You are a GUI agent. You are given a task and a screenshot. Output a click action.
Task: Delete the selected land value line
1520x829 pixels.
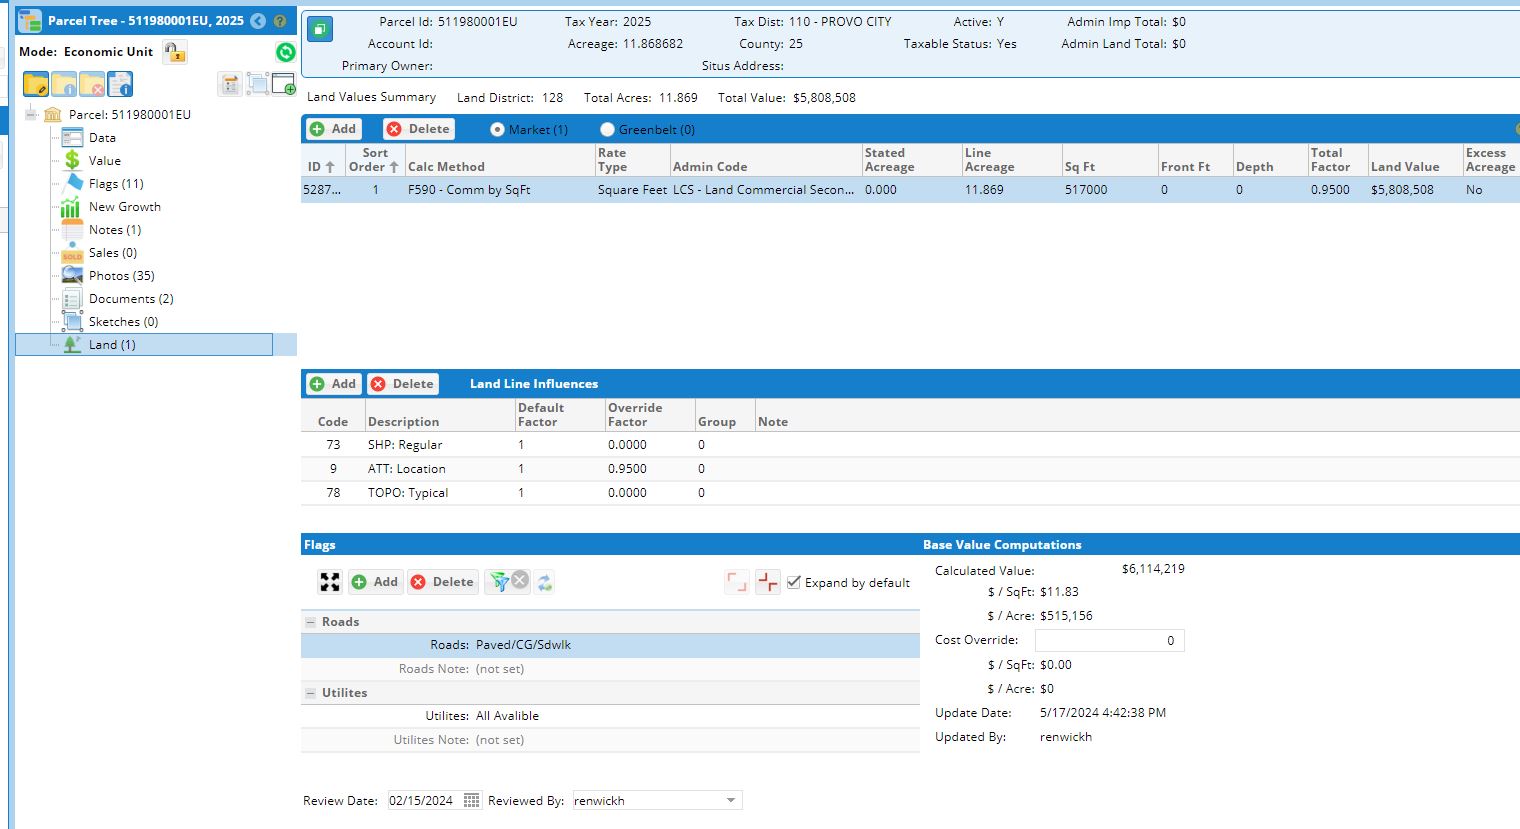click(x=419, y=129)
